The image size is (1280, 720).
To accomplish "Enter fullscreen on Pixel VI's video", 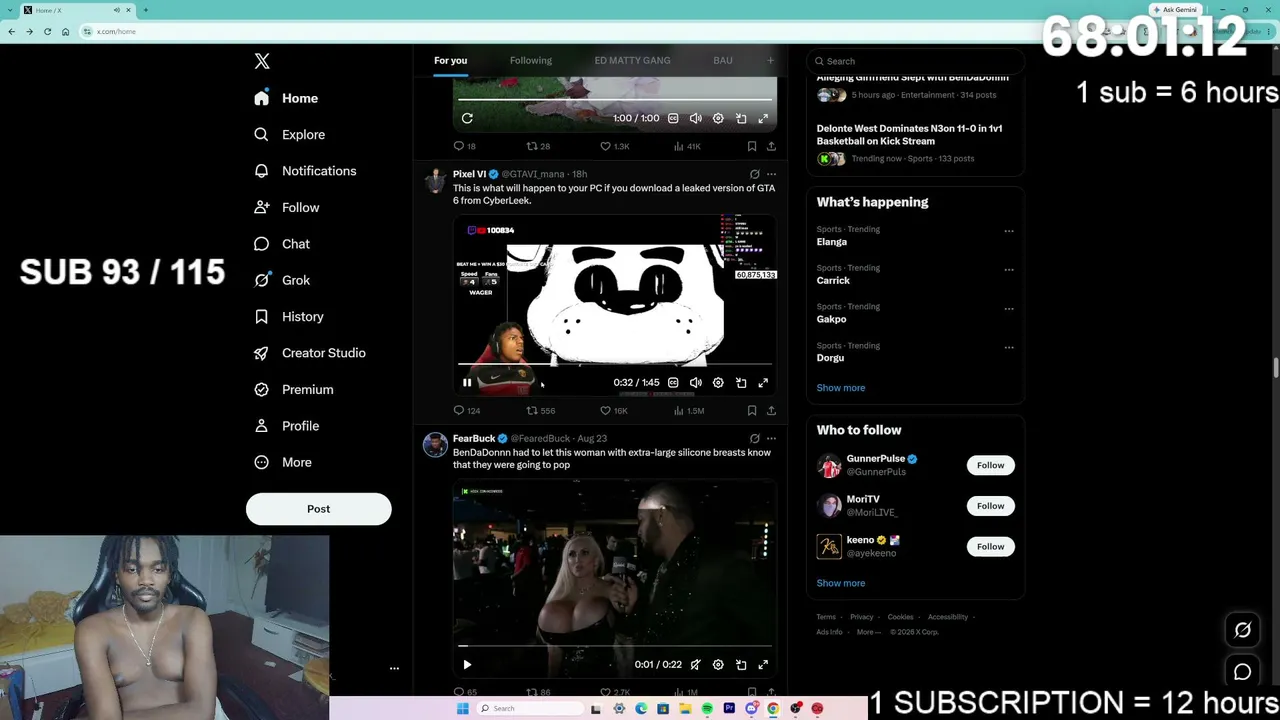I will pyautogui.click(x=763, y=382).
